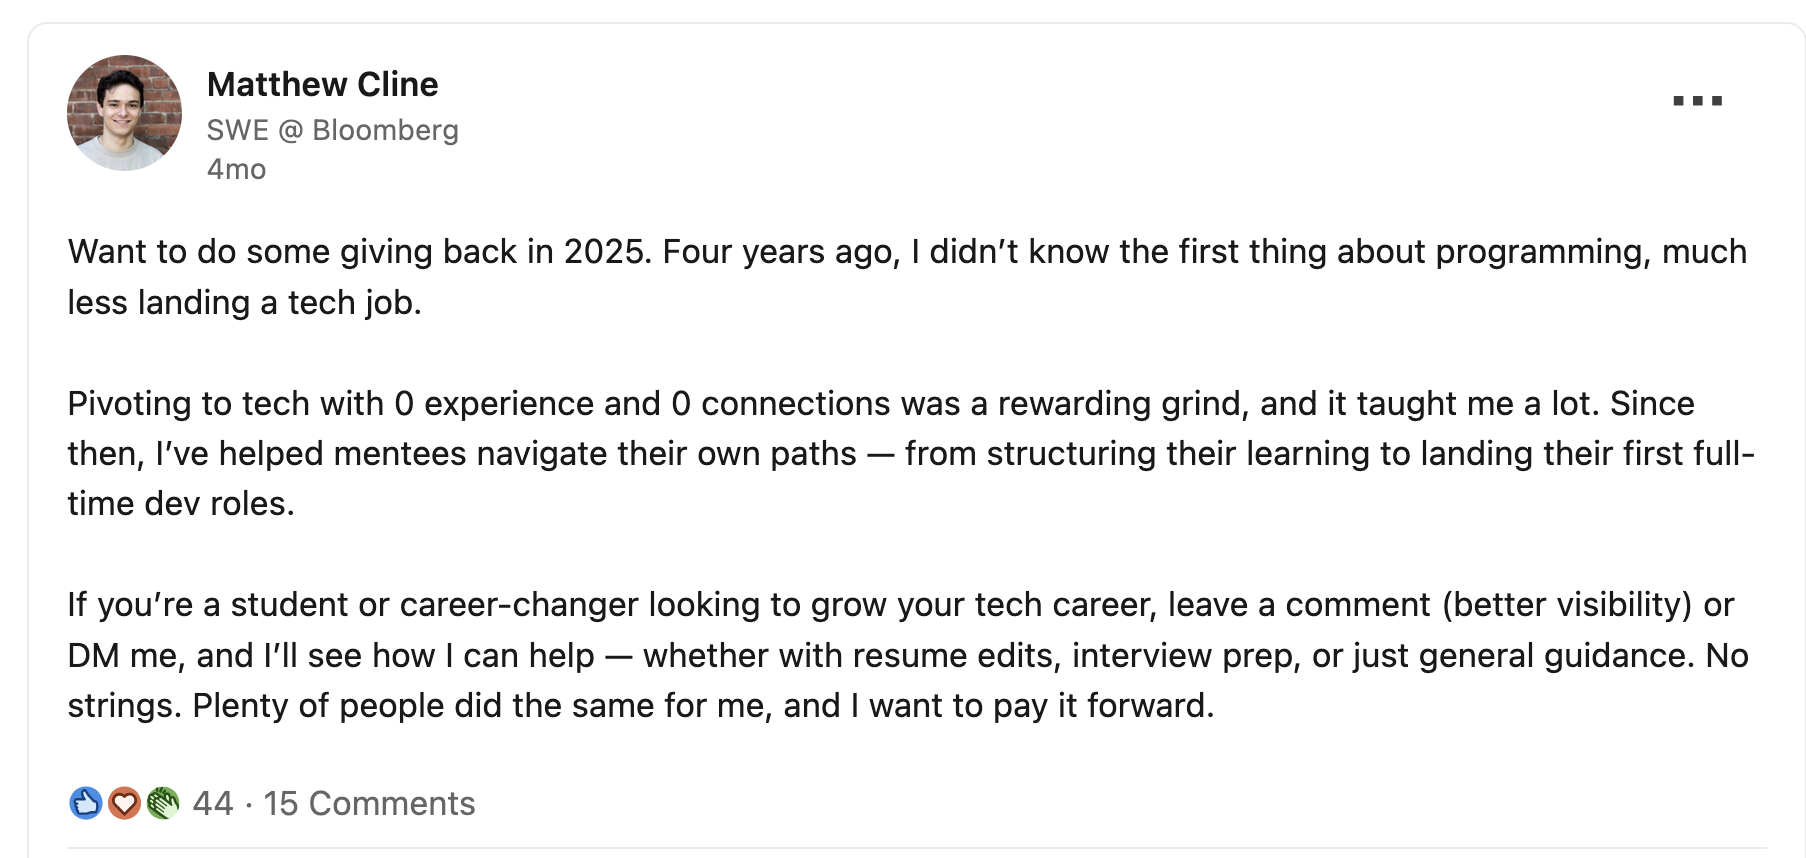The image size is (1806, 858).
Task: Open the list of 44 reactions
Action: 212,803
